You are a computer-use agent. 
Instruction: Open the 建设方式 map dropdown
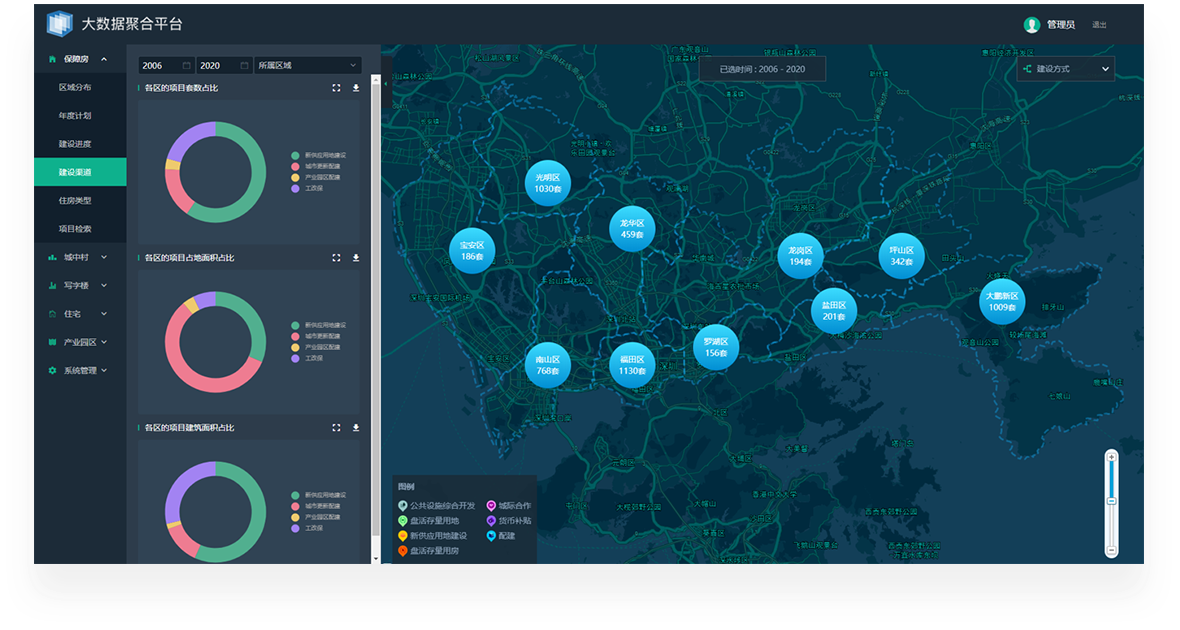tap(1066, 68)
